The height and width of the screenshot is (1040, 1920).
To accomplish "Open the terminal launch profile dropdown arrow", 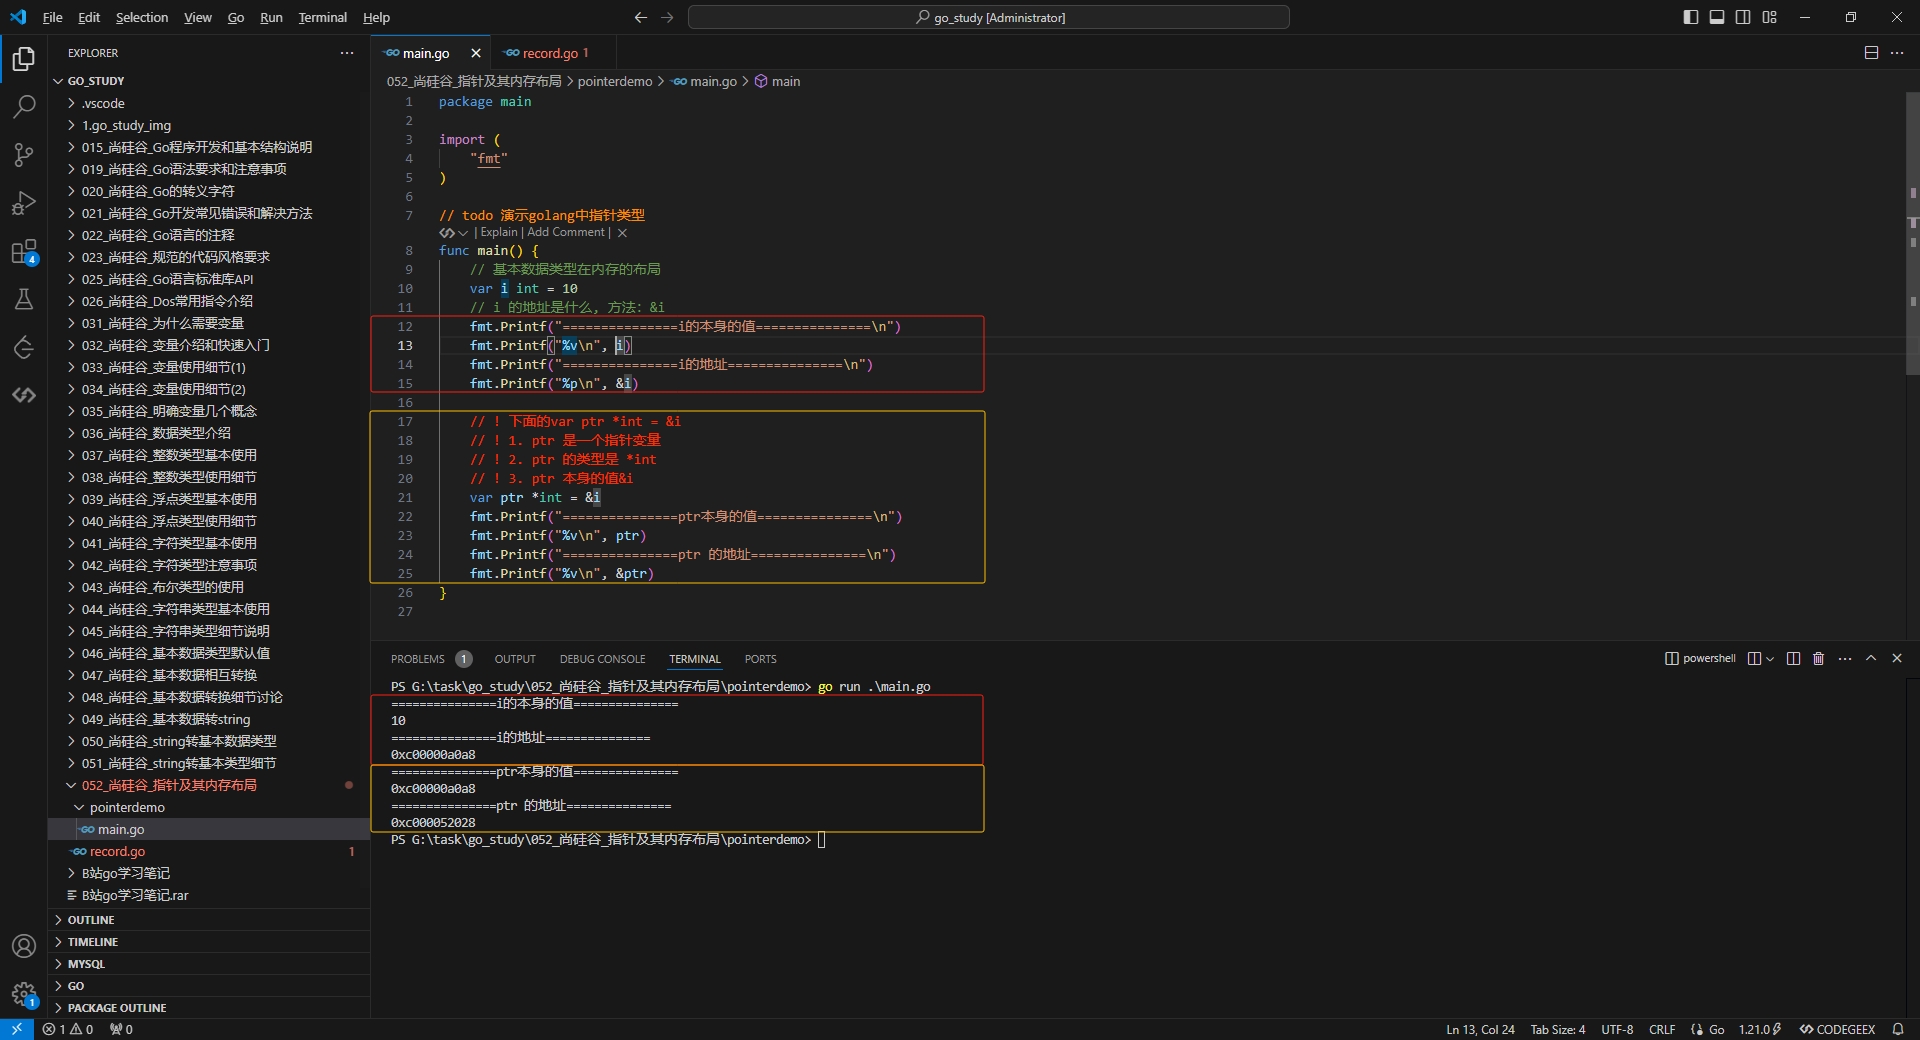I will coord(1770,658).
